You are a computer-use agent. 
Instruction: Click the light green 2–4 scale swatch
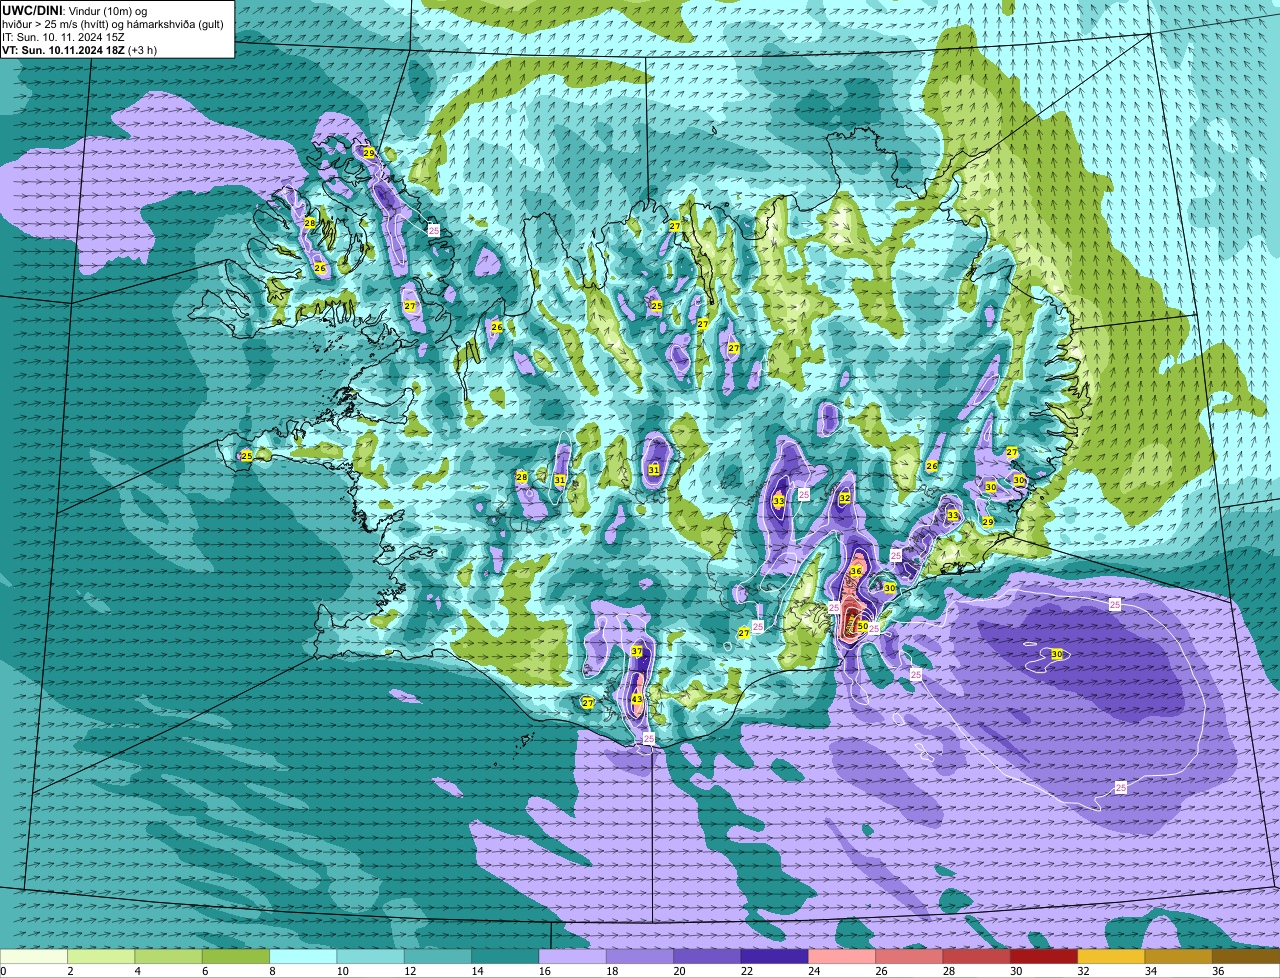(x=101, y=956)
